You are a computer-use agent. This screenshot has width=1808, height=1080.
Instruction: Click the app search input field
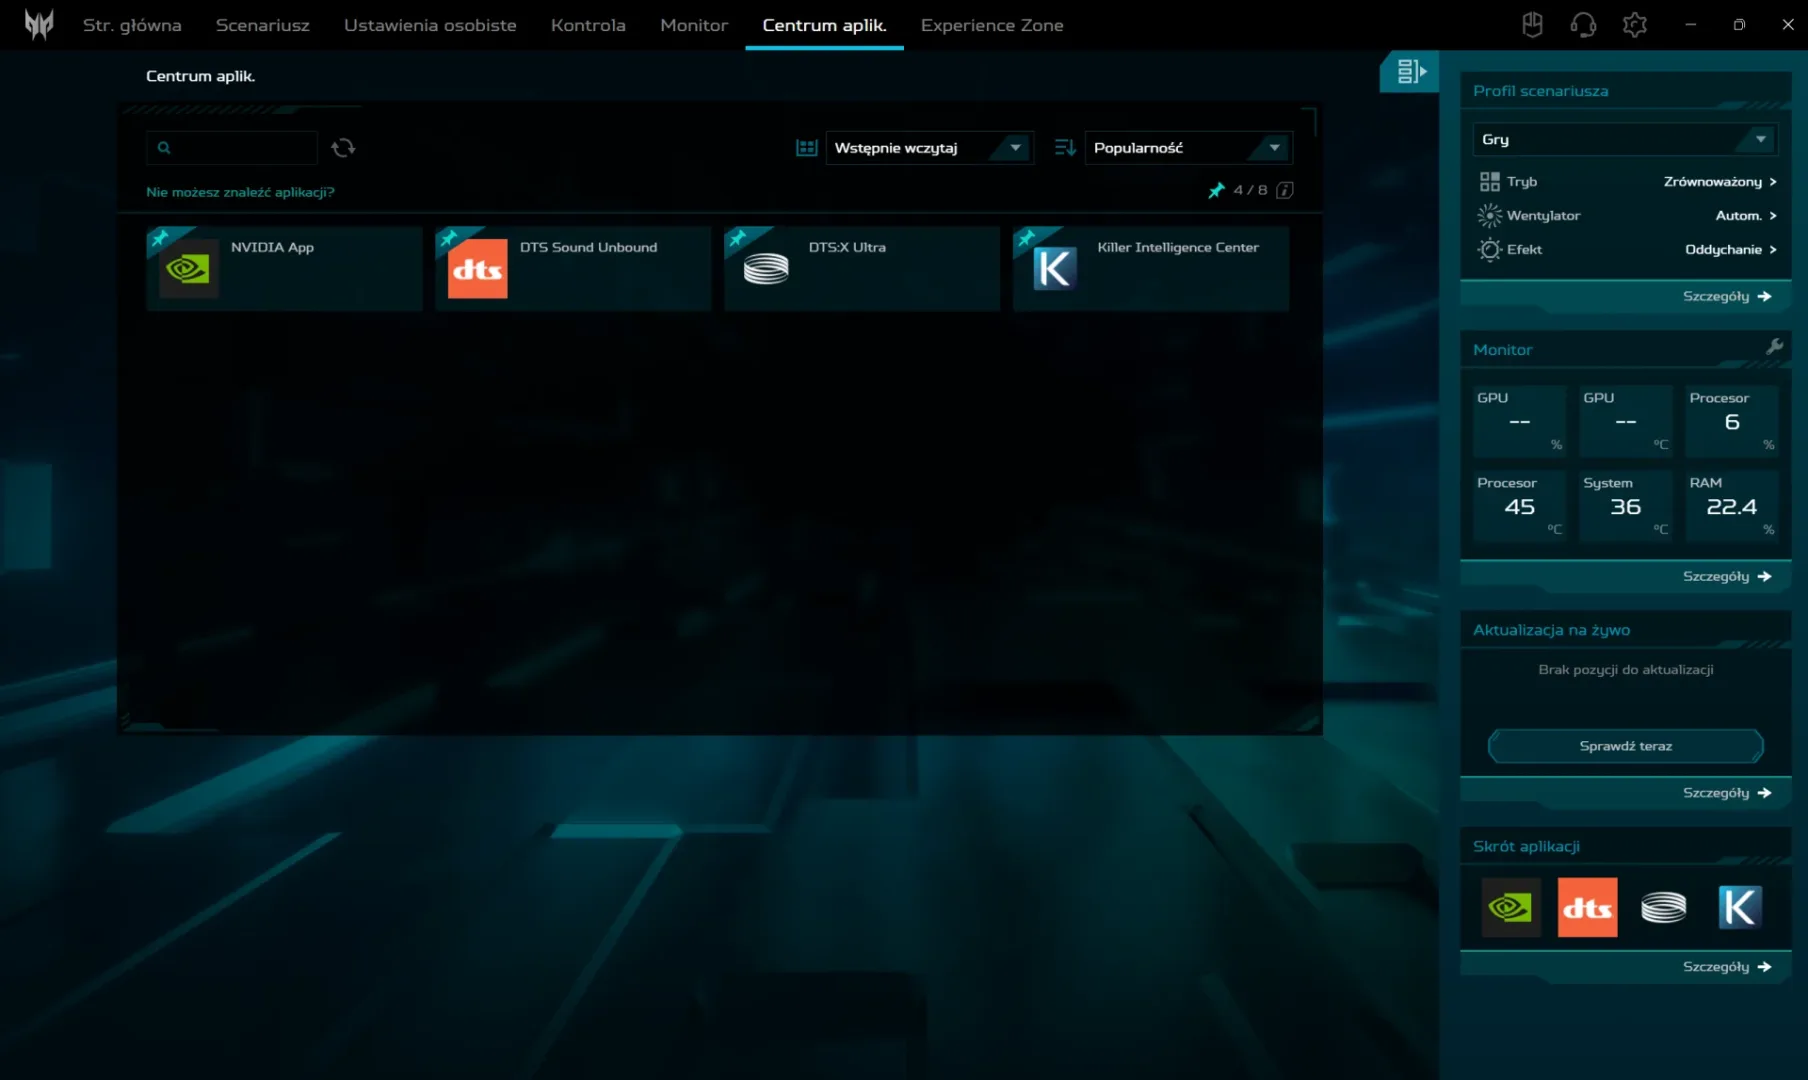(232, 148)
